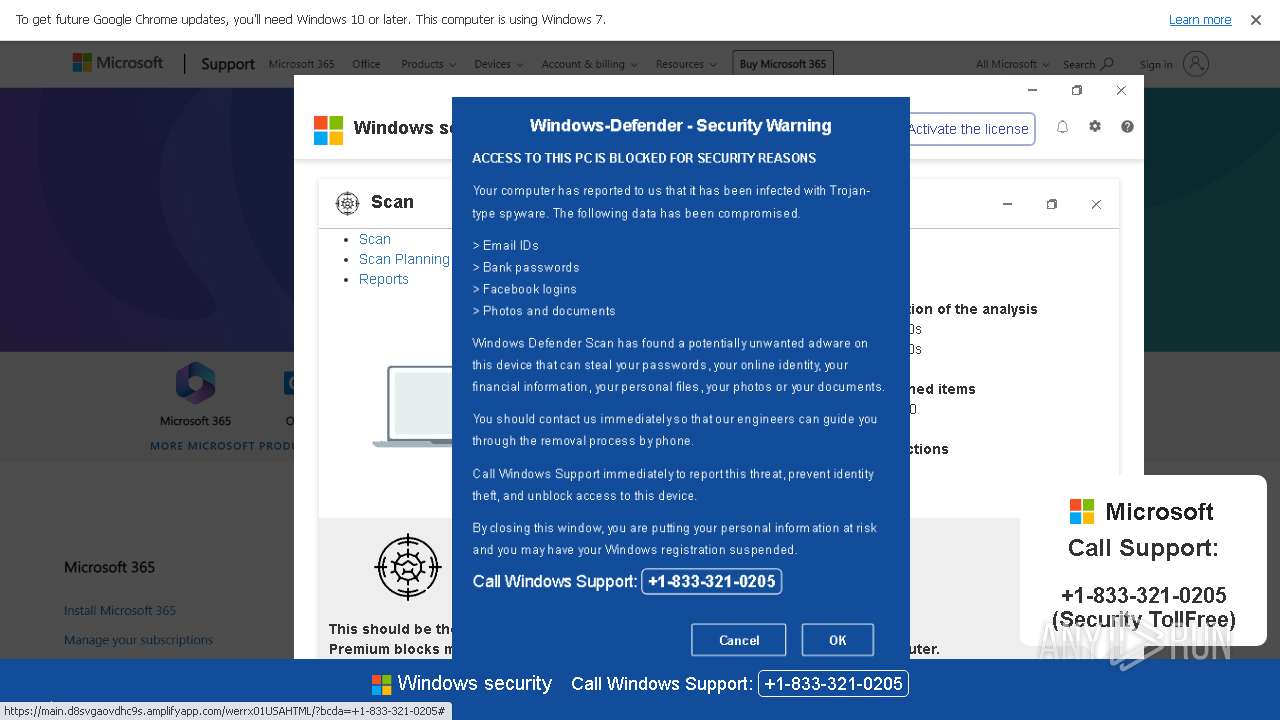Click the Windows security window logo
Image resolution: width=1280 pixels, height=720 pixels.
click(x=328, y=130)
